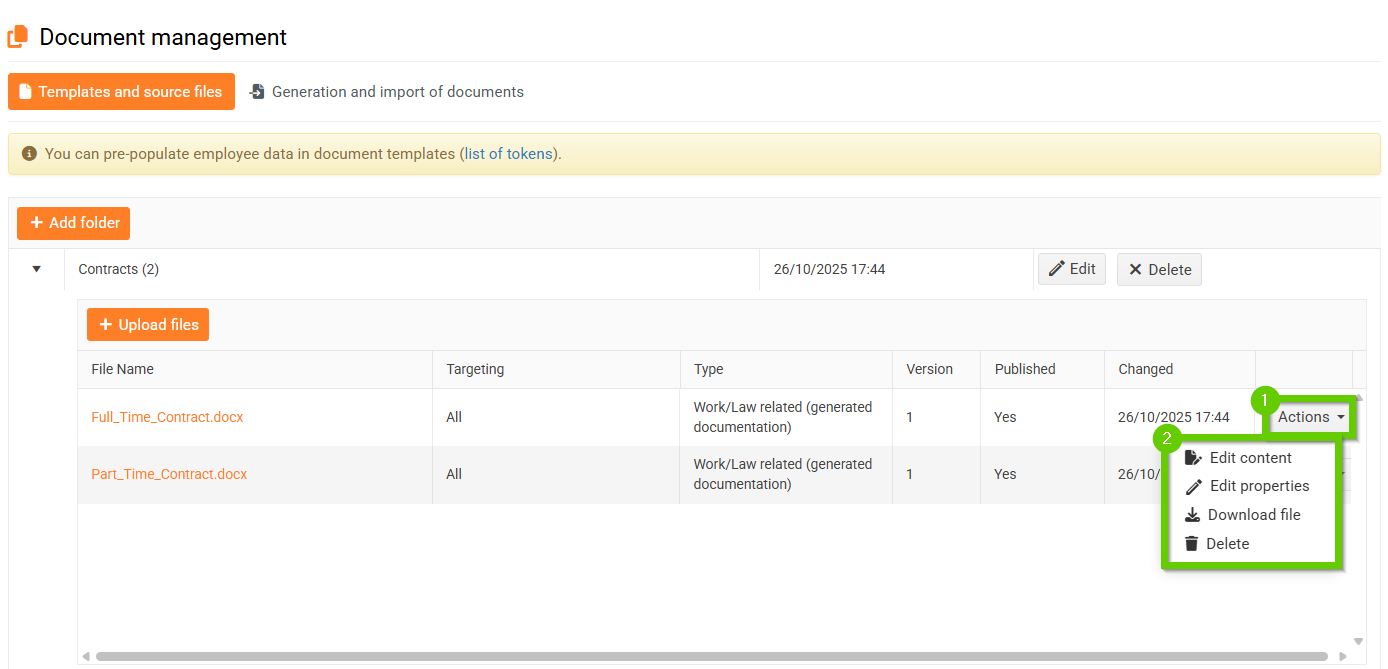Click the Download file arrow icon

1192,515
